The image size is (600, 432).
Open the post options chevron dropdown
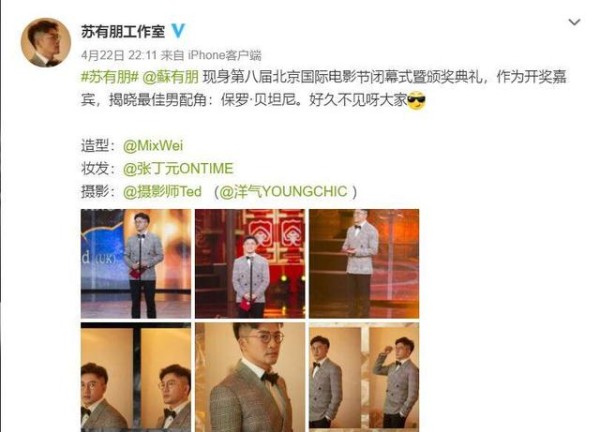[x=574, y=22]
